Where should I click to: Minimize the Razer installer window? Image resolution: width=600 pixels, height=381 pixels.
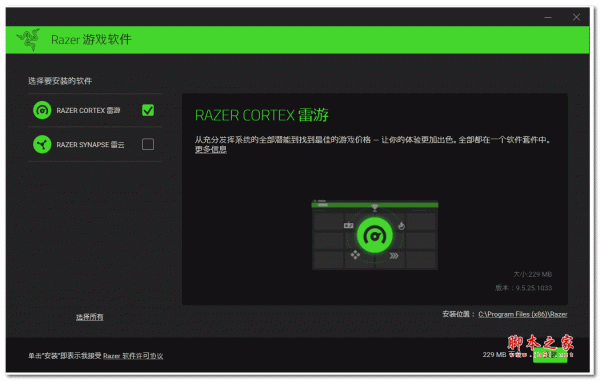coord(548,17)
